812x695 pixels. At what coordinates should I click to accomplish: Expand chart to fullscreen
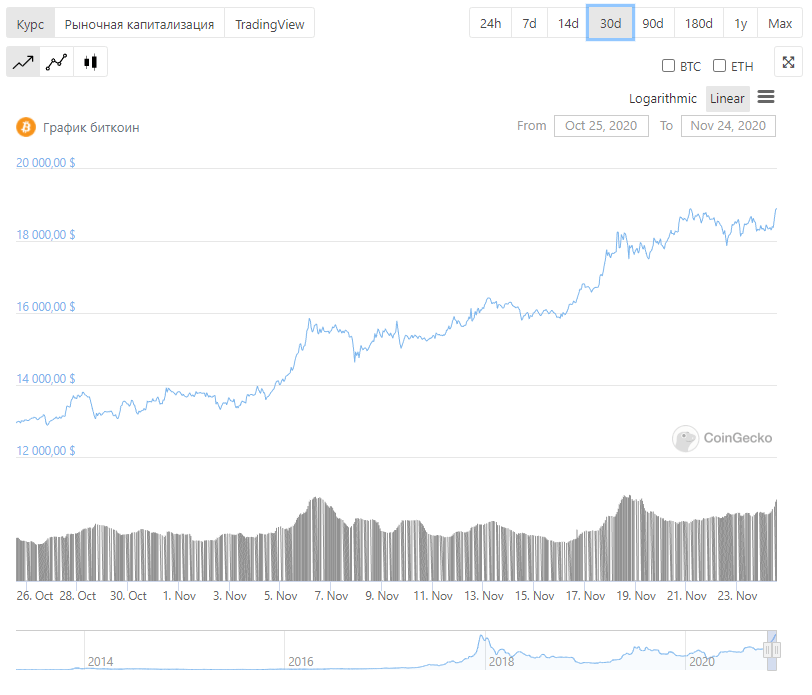pyautogui.click(x=788, y=62)
